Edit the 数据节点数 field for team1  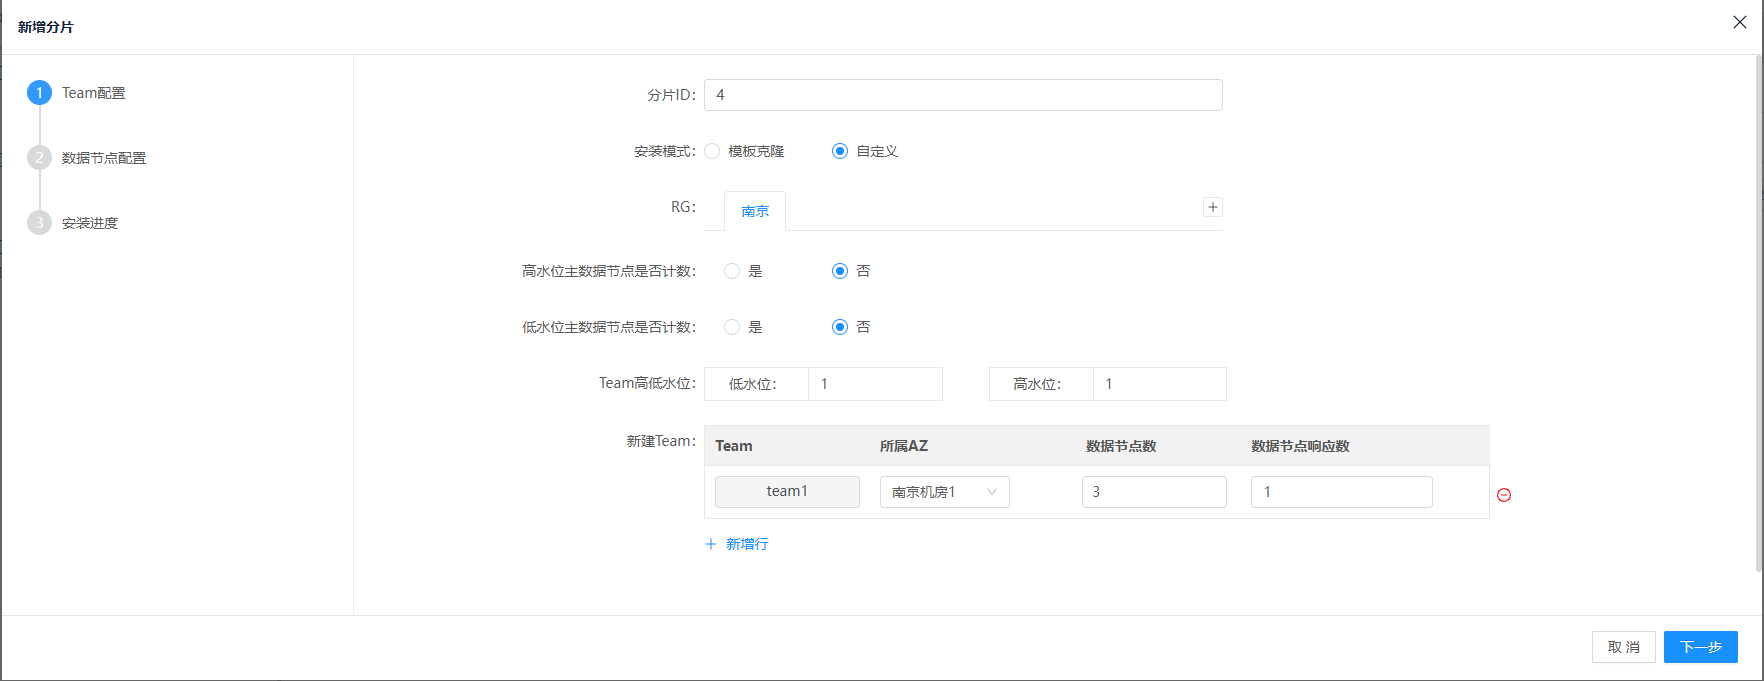point(1154,492)
